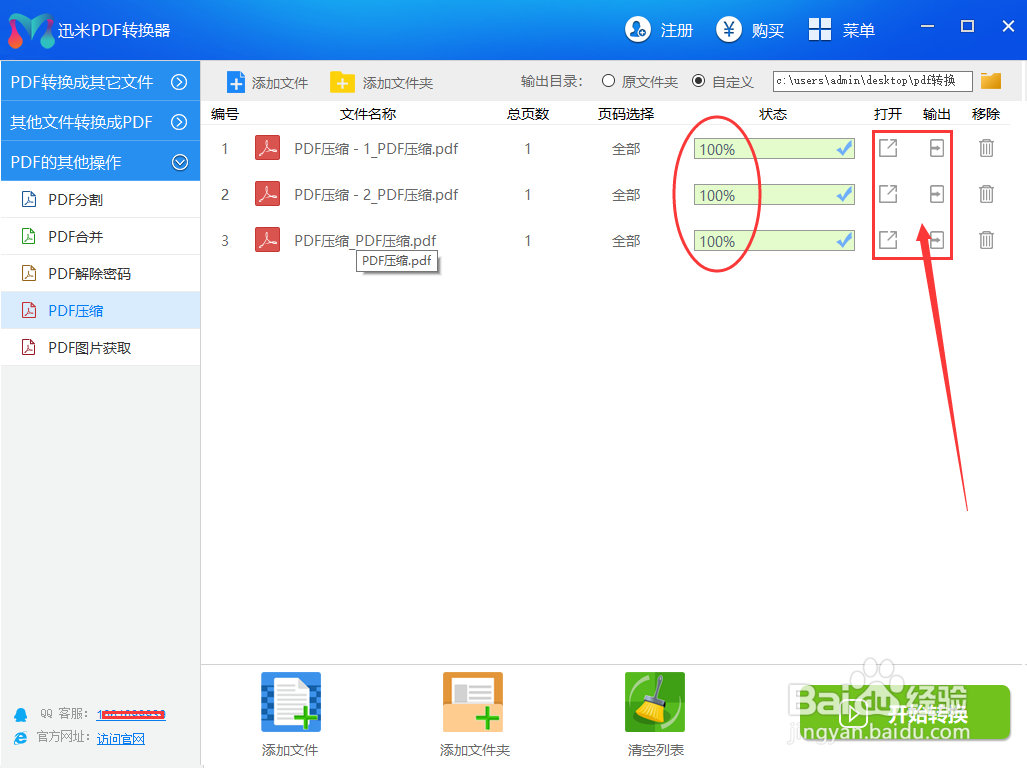
Task: Click row 2's 100% progress bar
Action: tap(774, 195)
